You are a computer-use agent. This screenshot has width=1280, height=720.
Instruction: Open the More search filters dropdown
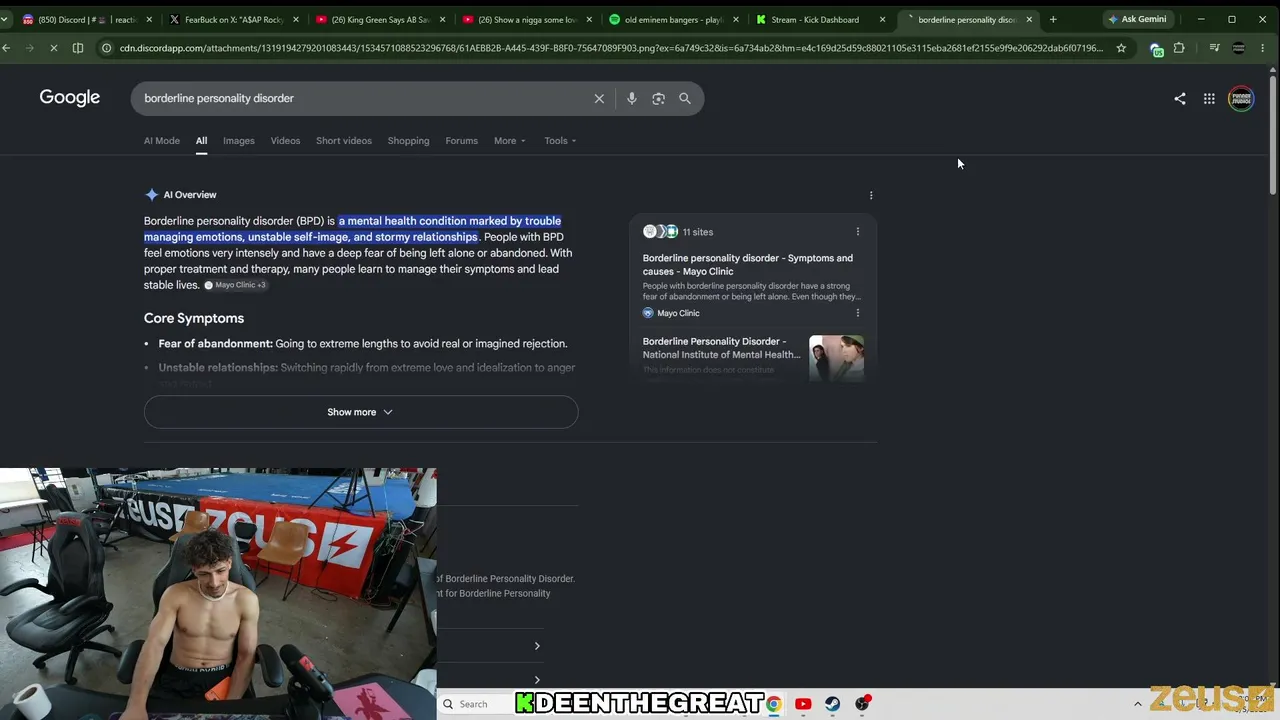pyautogui.click(x=510, y=141)
